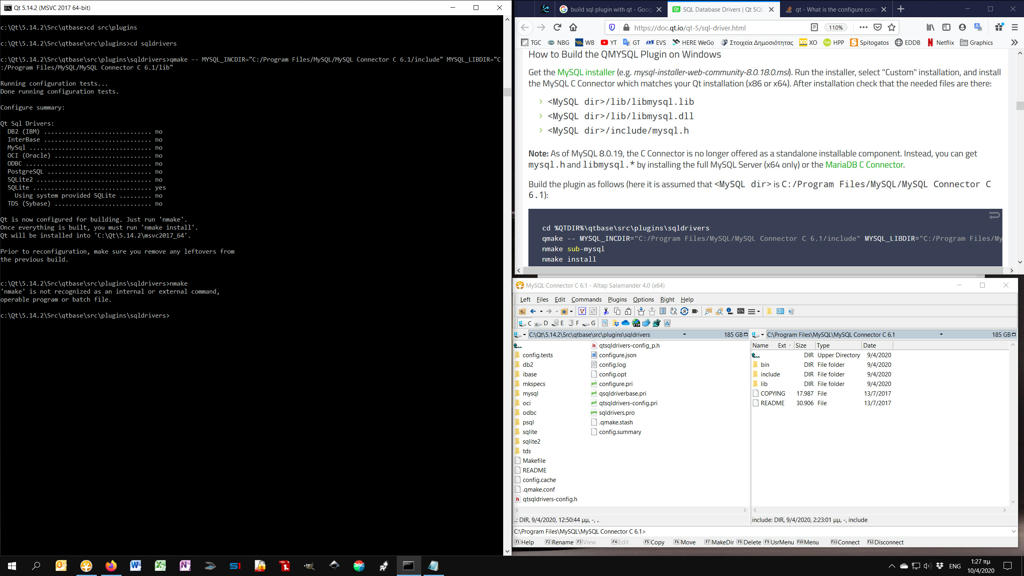The image size is (1024, 576).
Task: Open Word from the taskbar
Action: click(135, 566)
